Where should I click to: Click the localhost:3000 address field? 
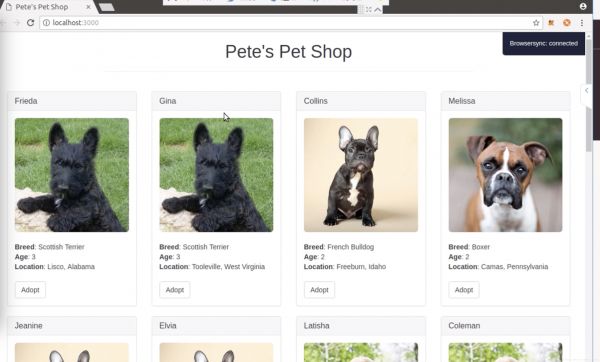tap(291, 23)
